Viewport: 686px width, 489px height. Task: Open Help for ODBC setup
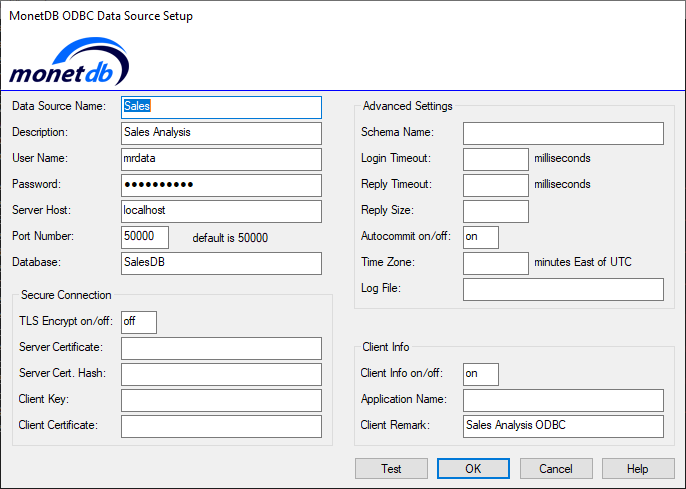(637, 468)
